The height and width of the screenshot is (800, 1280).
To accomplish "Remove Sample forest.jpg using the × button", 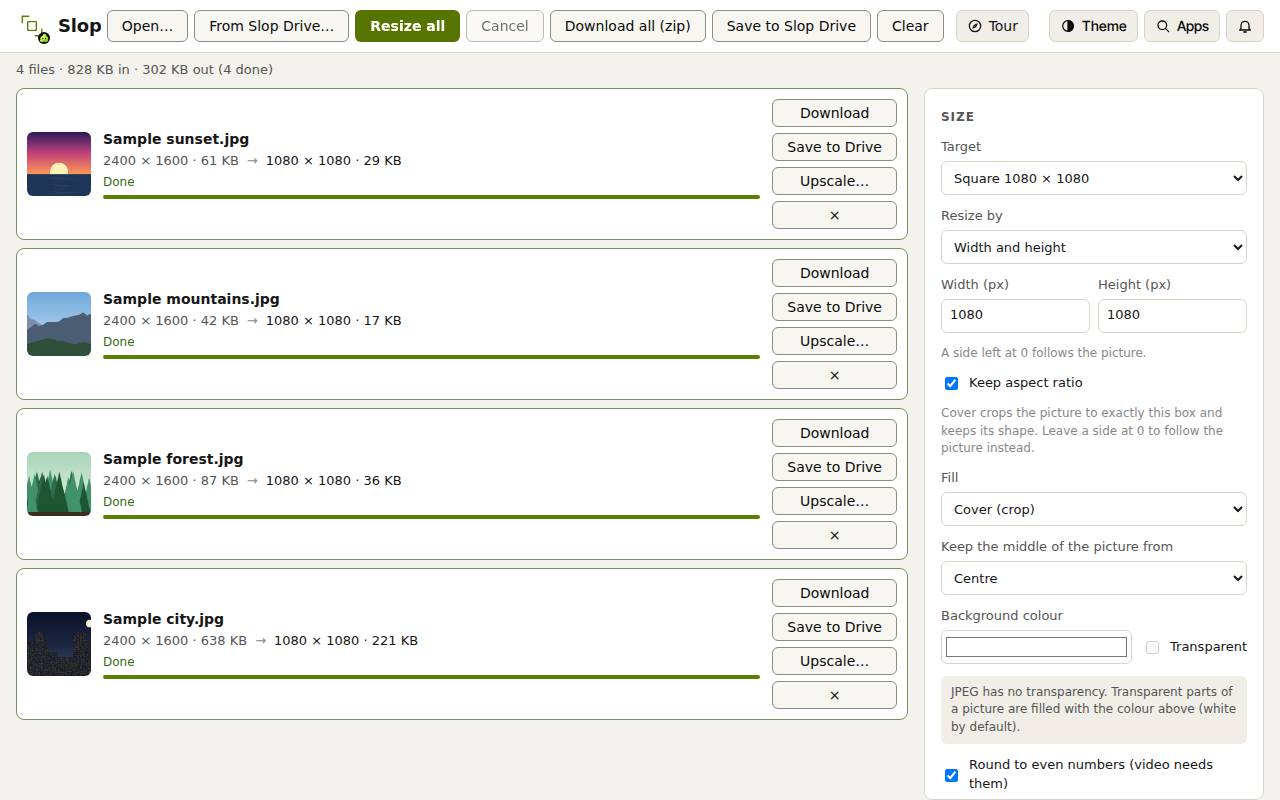I will [834, 535].
